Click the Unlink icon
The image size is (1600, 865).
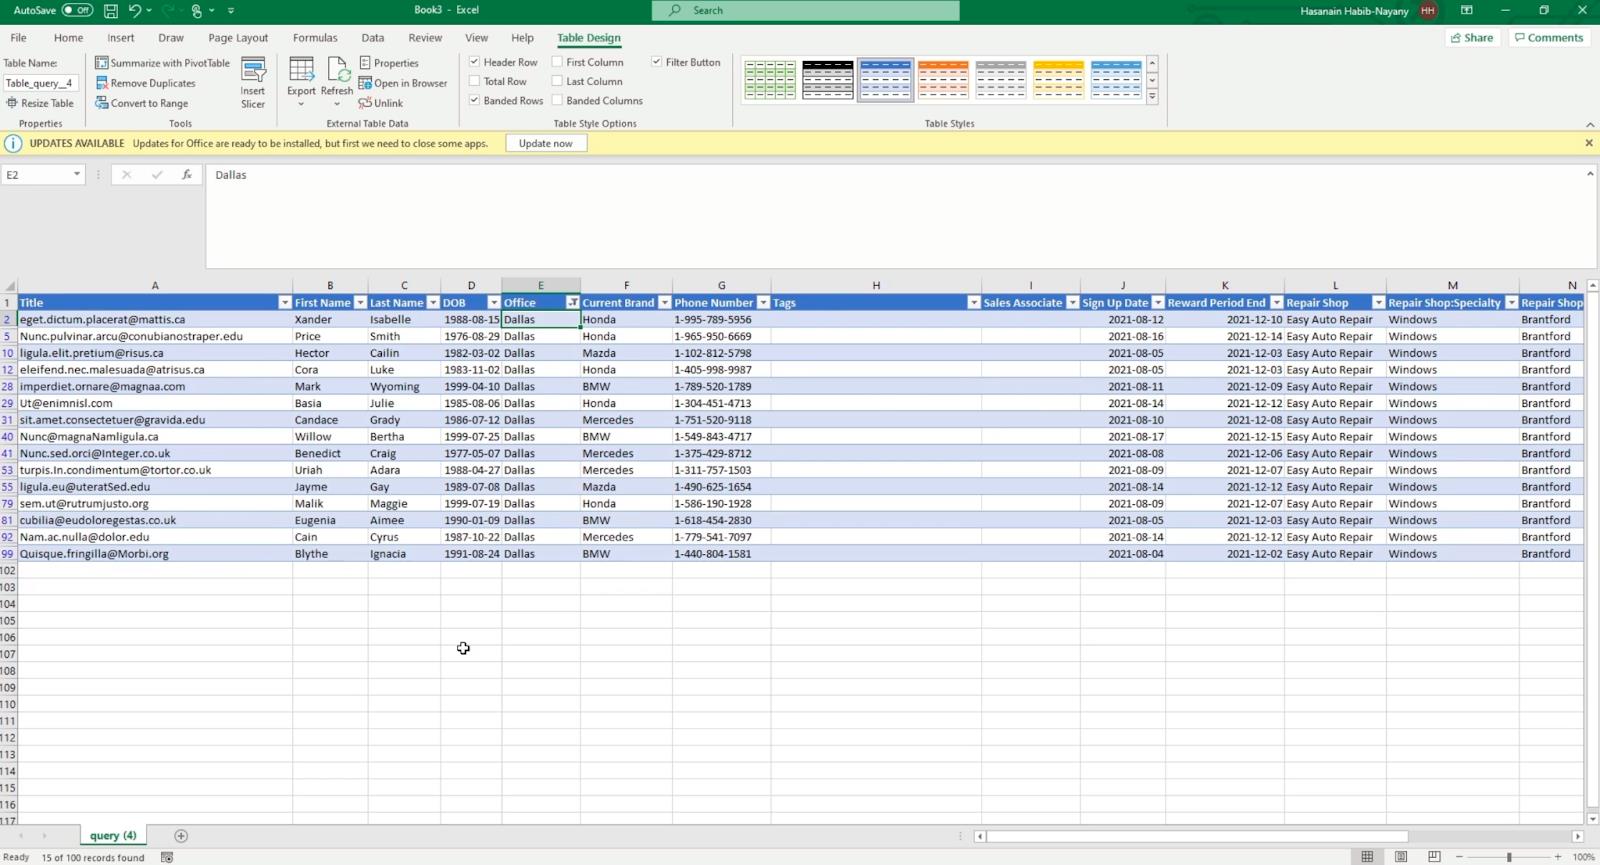point(365,103)
